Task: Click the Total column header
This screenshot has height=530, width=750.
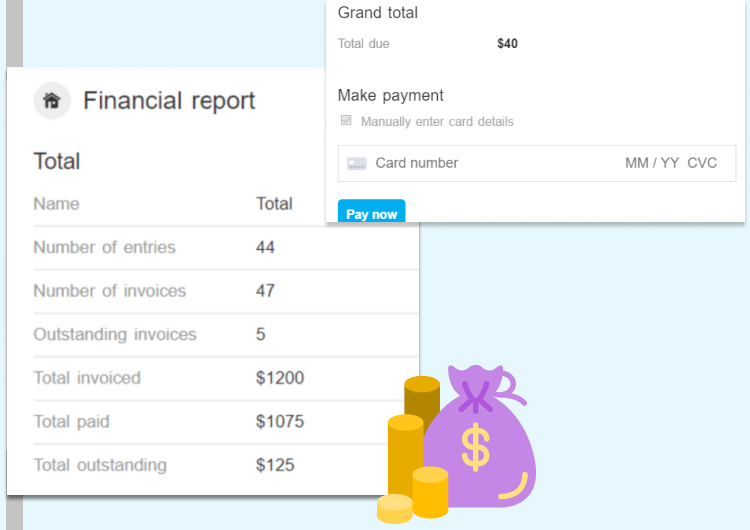Action: (x=274, y=204)
